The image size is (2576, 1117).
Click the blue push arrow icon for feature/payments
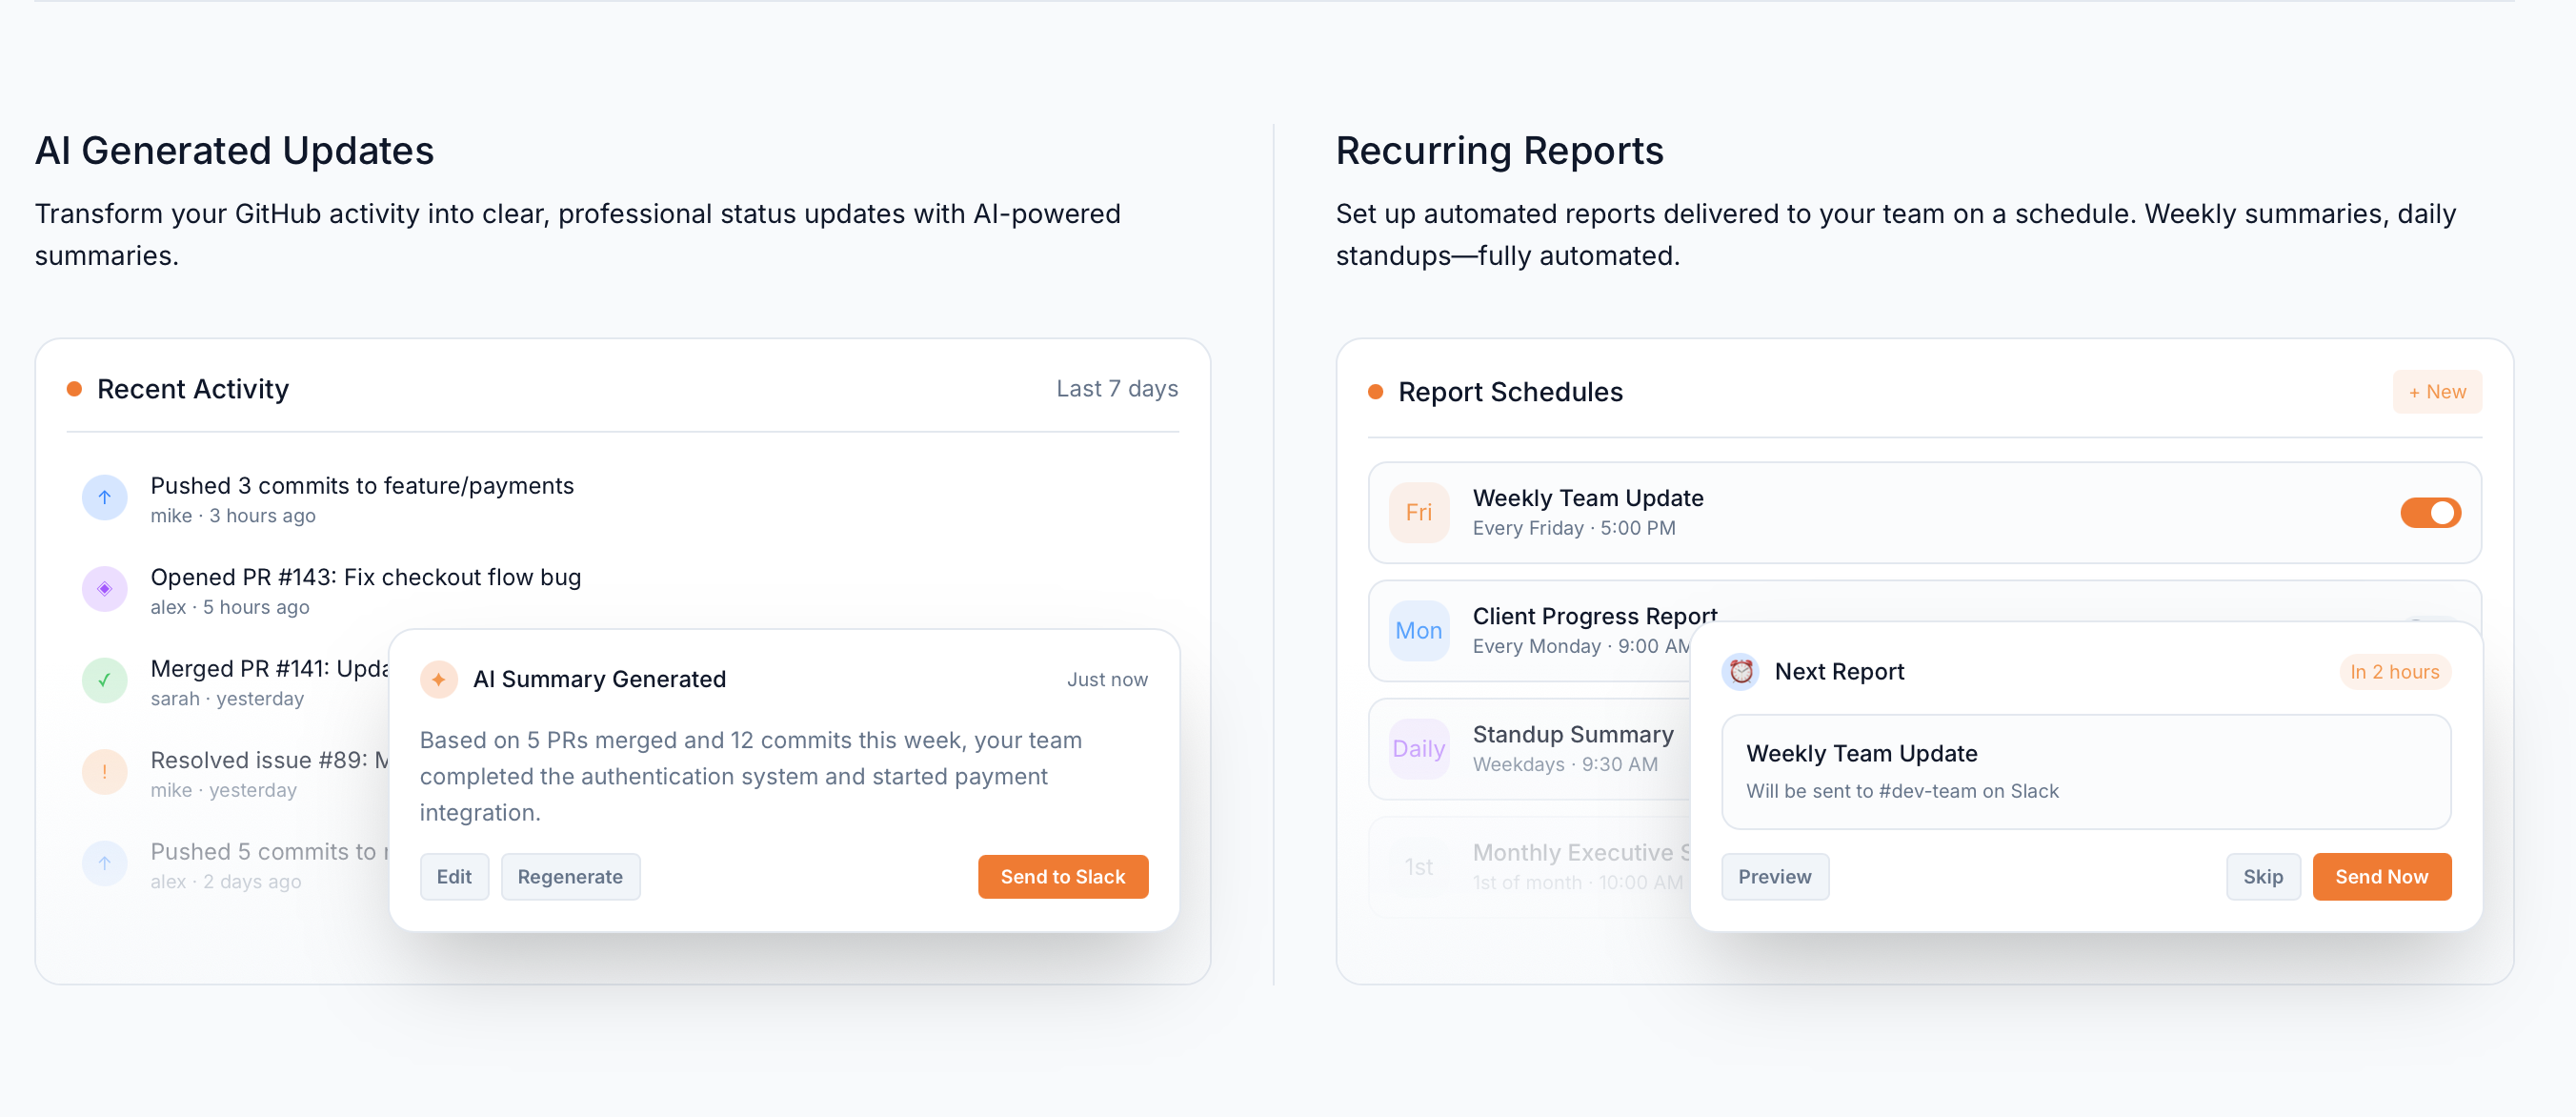(104, 497)
